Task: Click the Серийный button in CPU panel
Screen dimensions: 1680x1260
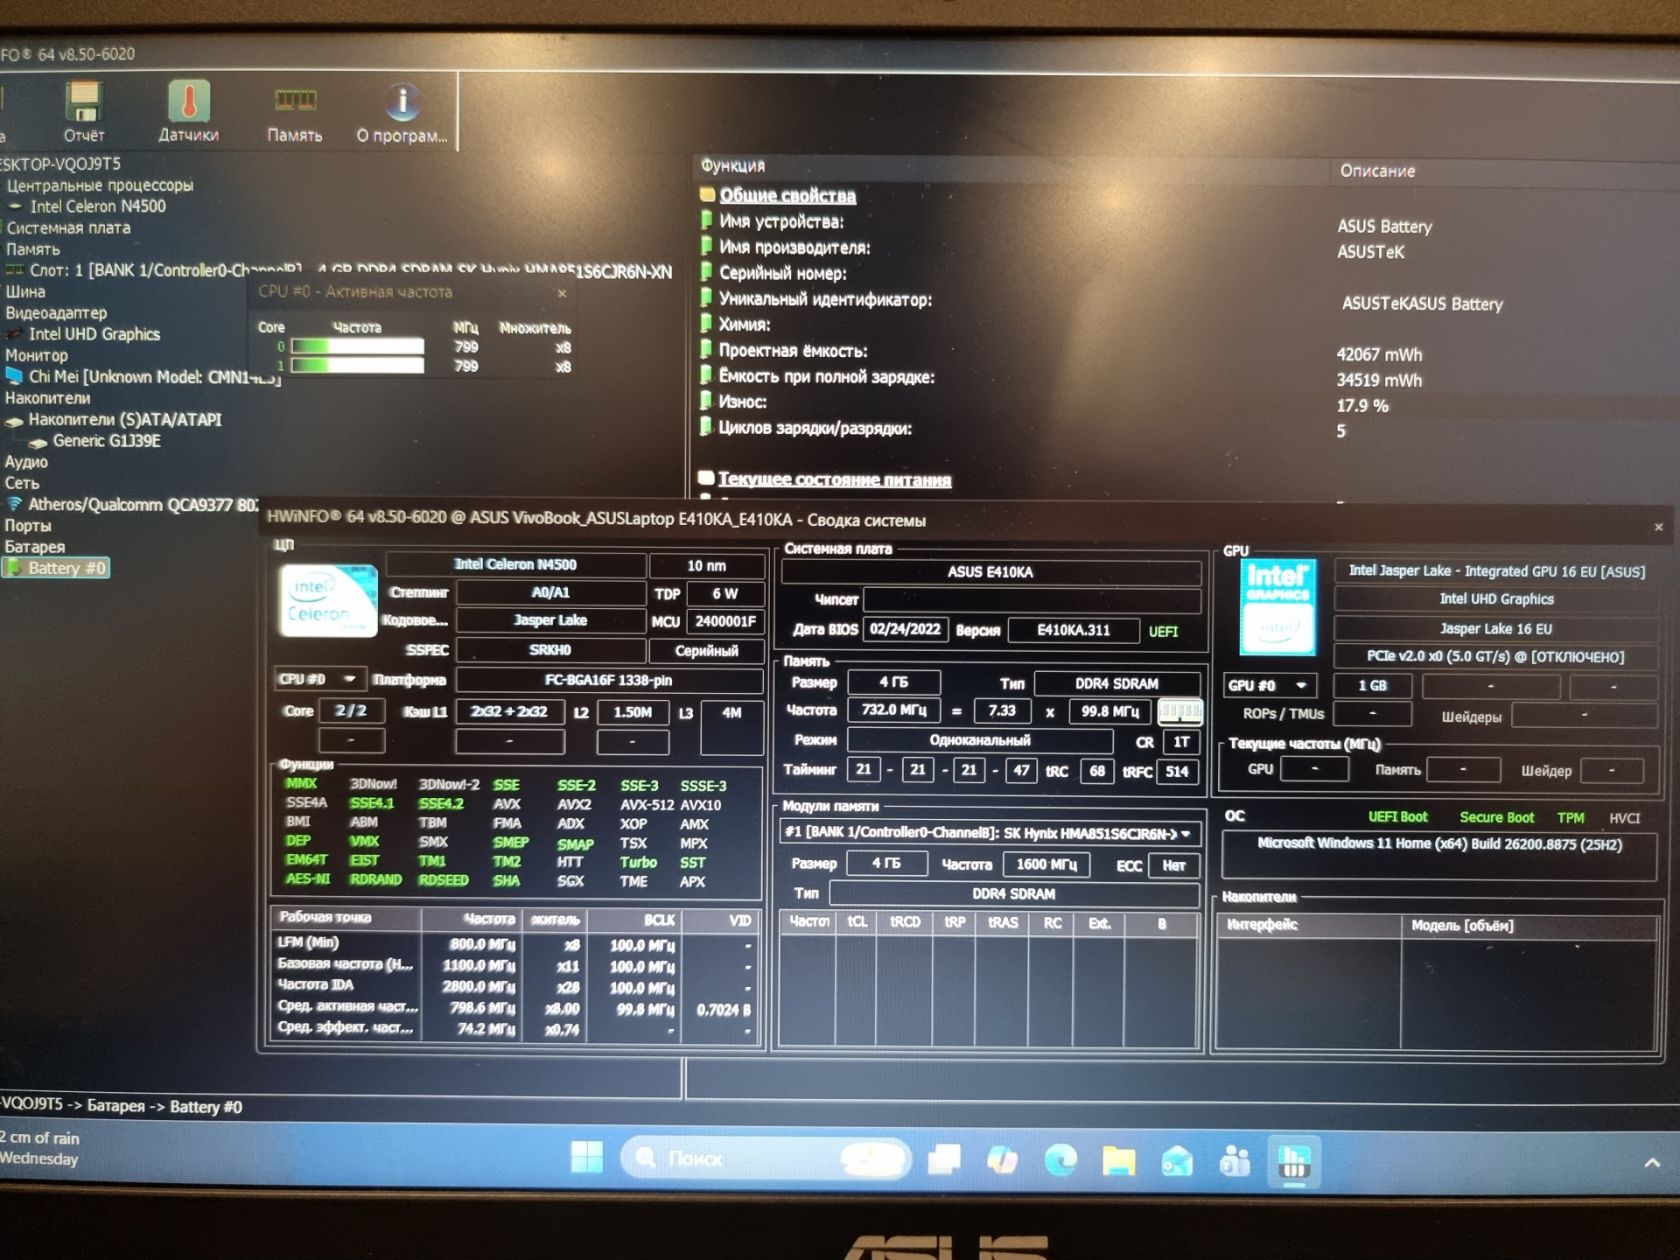Action: (x=706, y=650)
